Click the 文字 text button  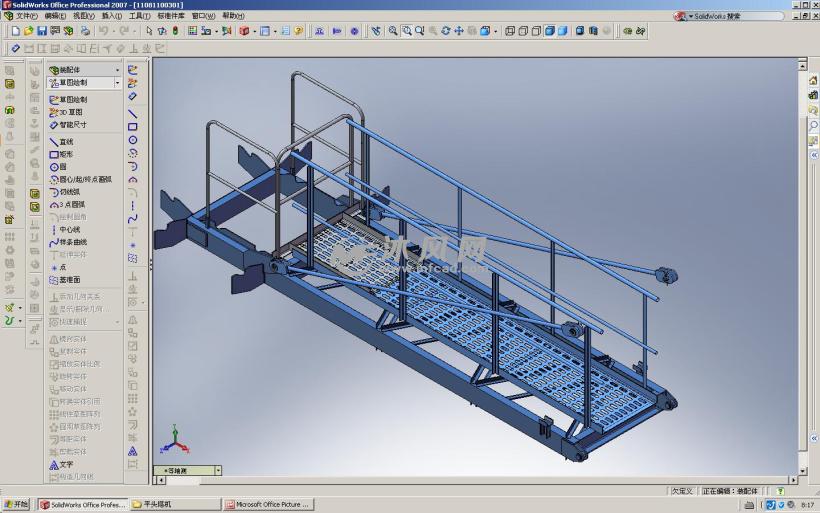pos(61,464)
